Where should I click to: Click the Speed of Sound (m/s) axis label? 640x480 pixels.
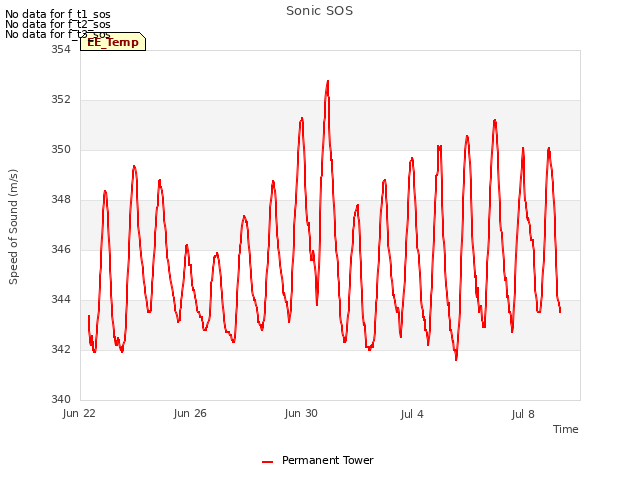pos(13,227)
